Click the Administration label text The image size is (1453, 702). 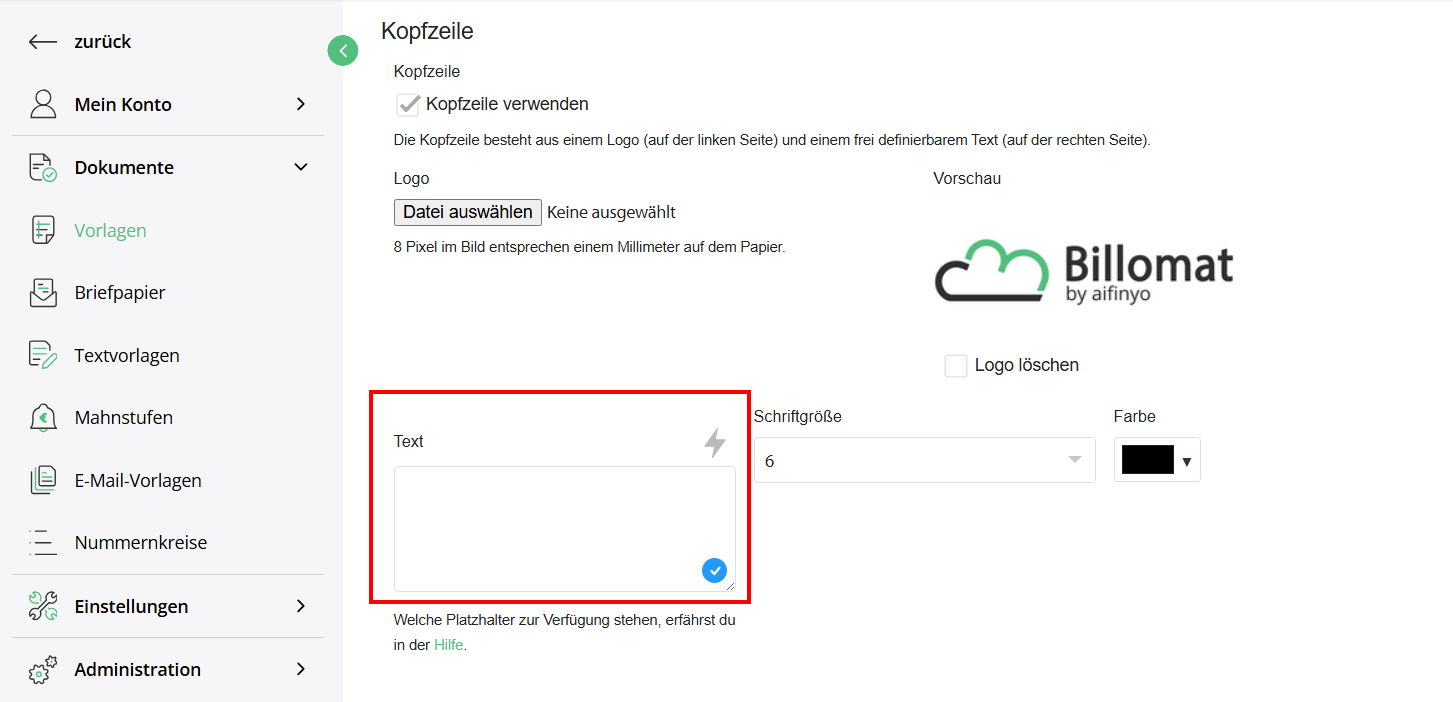(138, 669)
